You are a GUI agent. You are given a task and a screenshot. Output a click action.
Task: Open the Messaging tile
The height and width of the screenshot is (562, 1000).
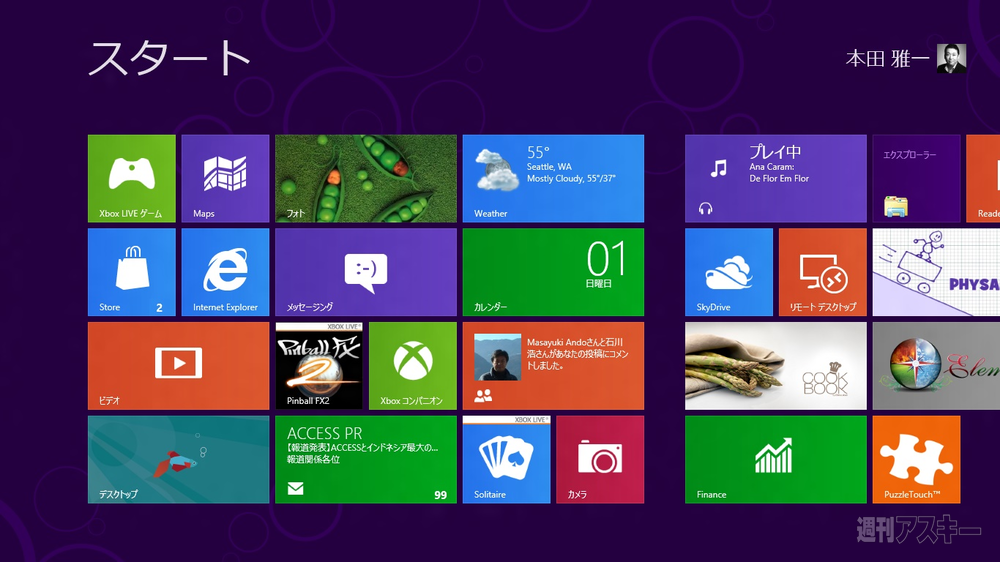[x=365, y=272]
